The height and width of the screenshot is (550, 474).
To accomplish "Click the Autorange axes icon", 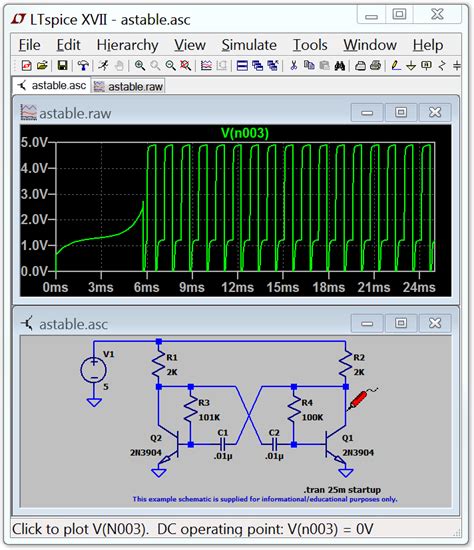I will (221, 66).
